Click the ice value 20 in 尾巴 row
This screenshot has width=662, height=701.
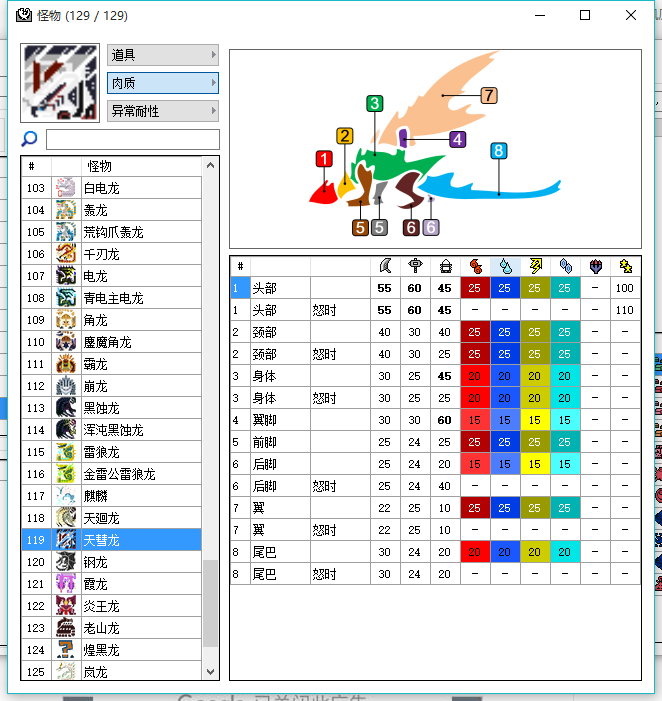click(x=565, y=552)
